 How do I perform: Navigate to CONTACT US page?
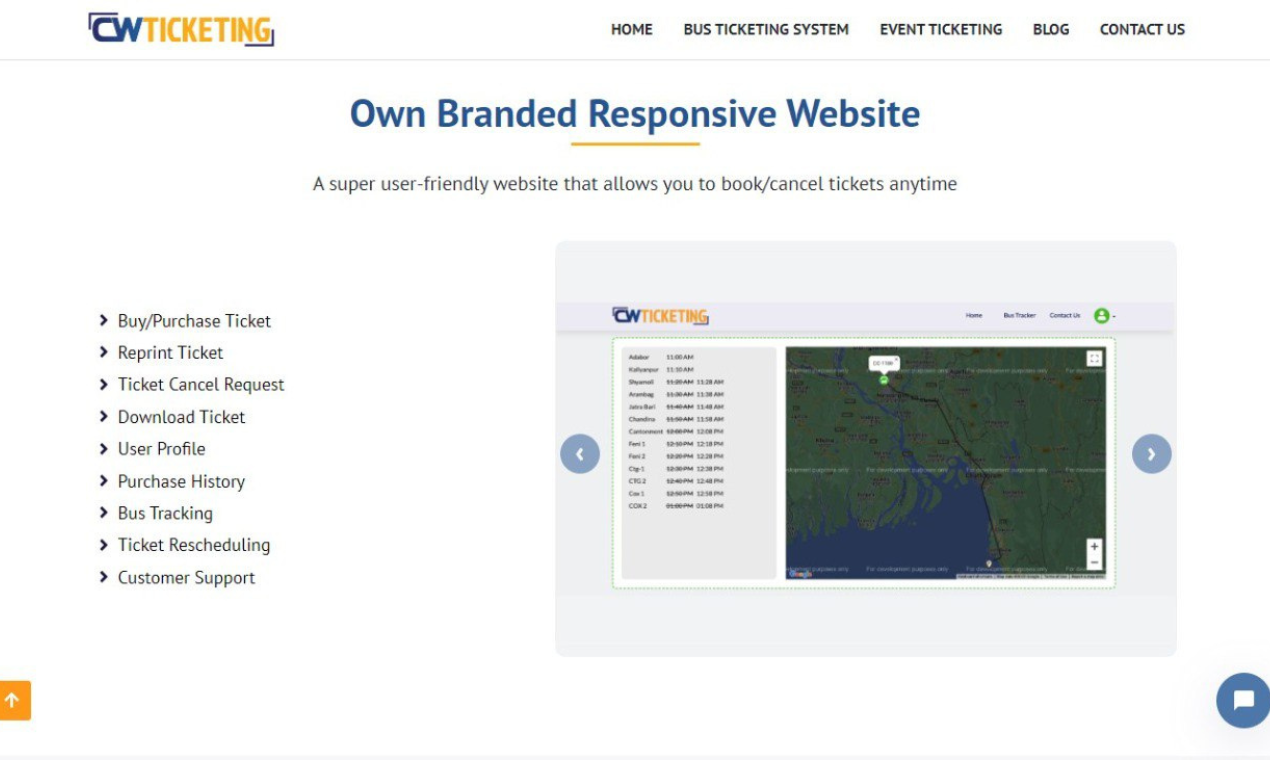pos(1142,30)
